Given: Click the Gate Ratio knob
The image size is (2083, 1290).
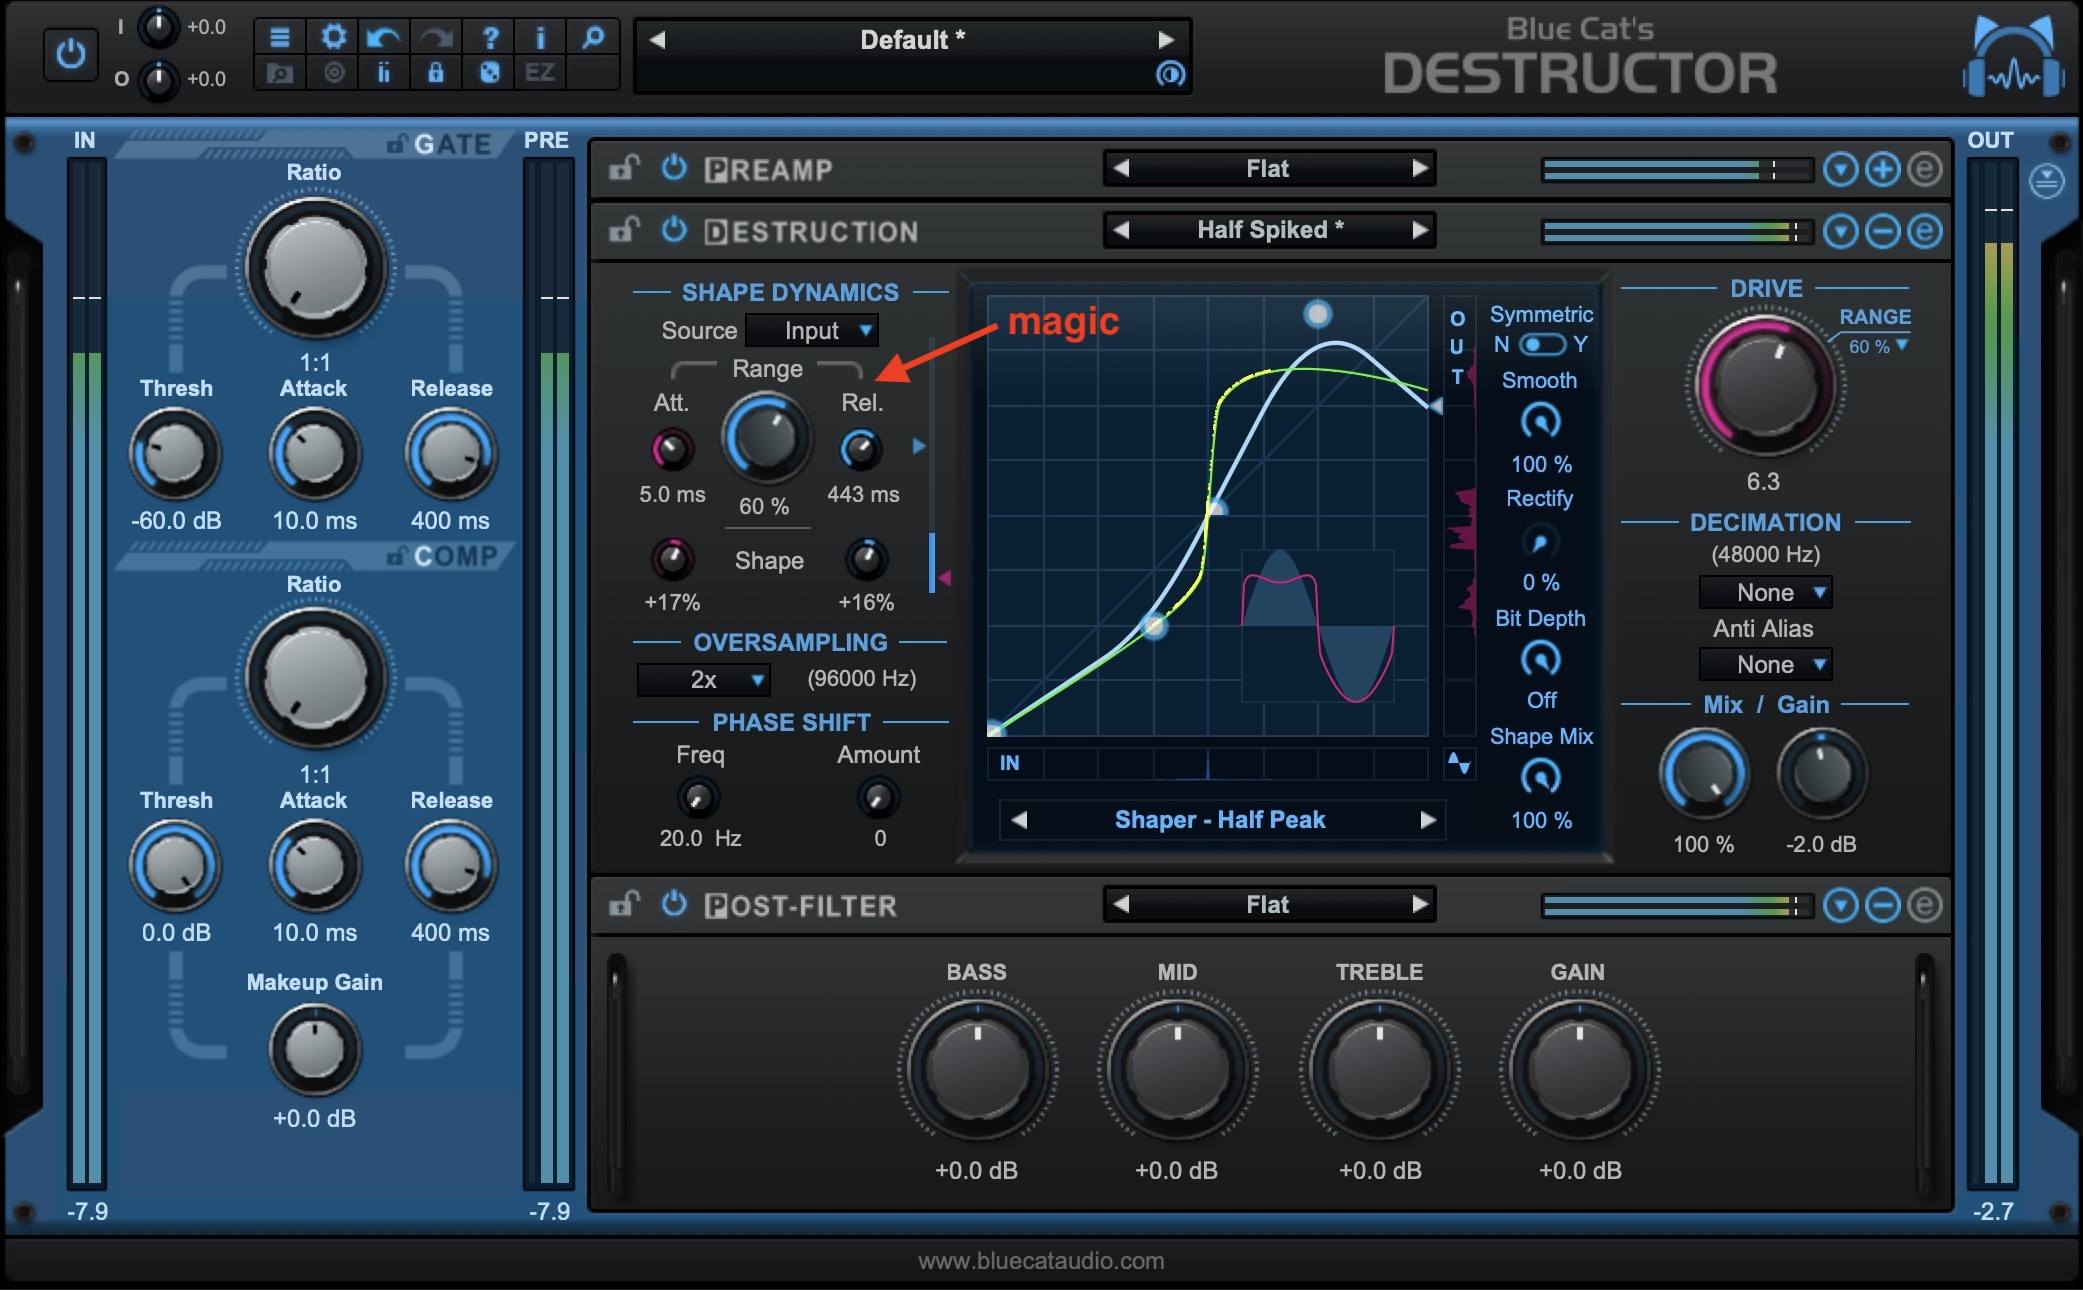Looking at the screenshot, I should 316,267.
